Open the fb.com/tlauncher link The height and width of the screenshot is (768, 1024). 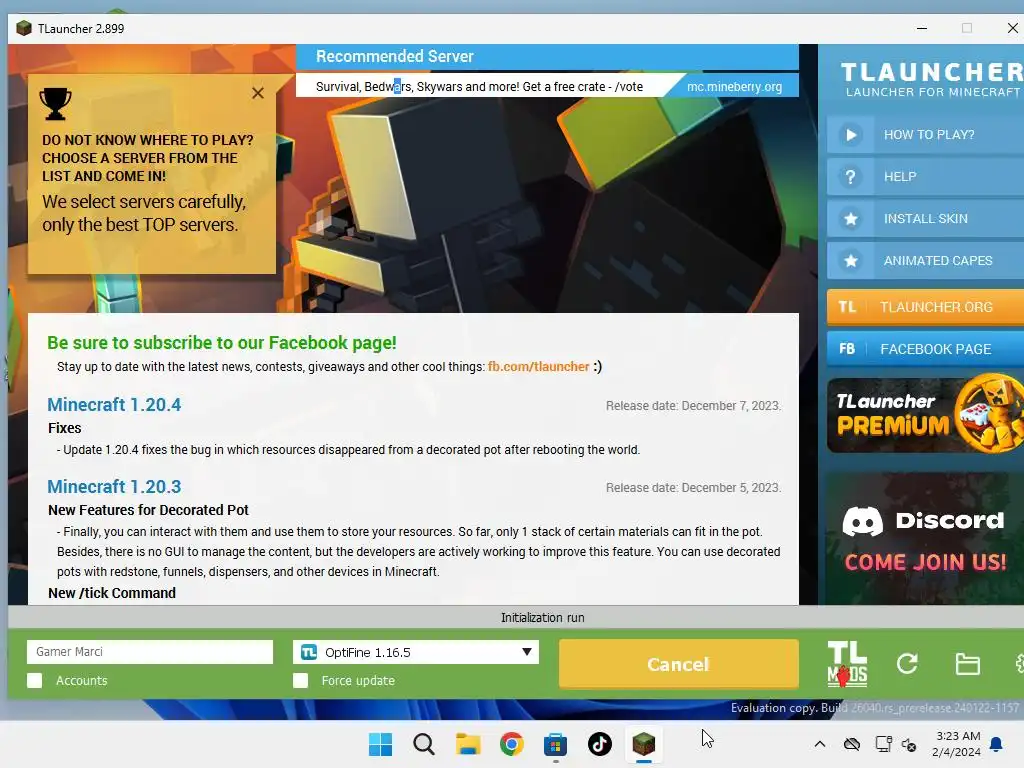(x=538, y=367)
